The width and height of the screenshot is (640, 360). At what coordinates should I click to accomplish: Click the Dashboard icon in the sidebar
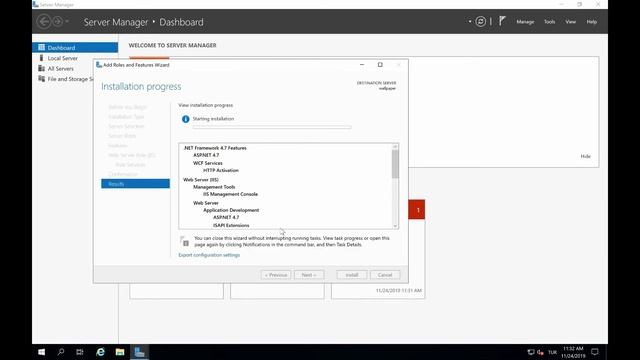pos(41,47)
